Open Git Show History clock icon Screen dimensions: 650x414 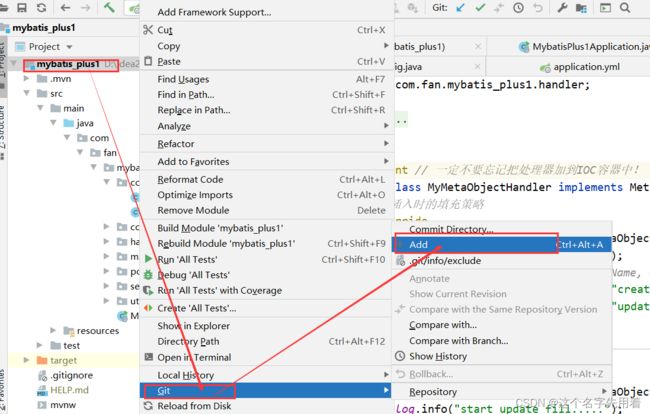518,7
